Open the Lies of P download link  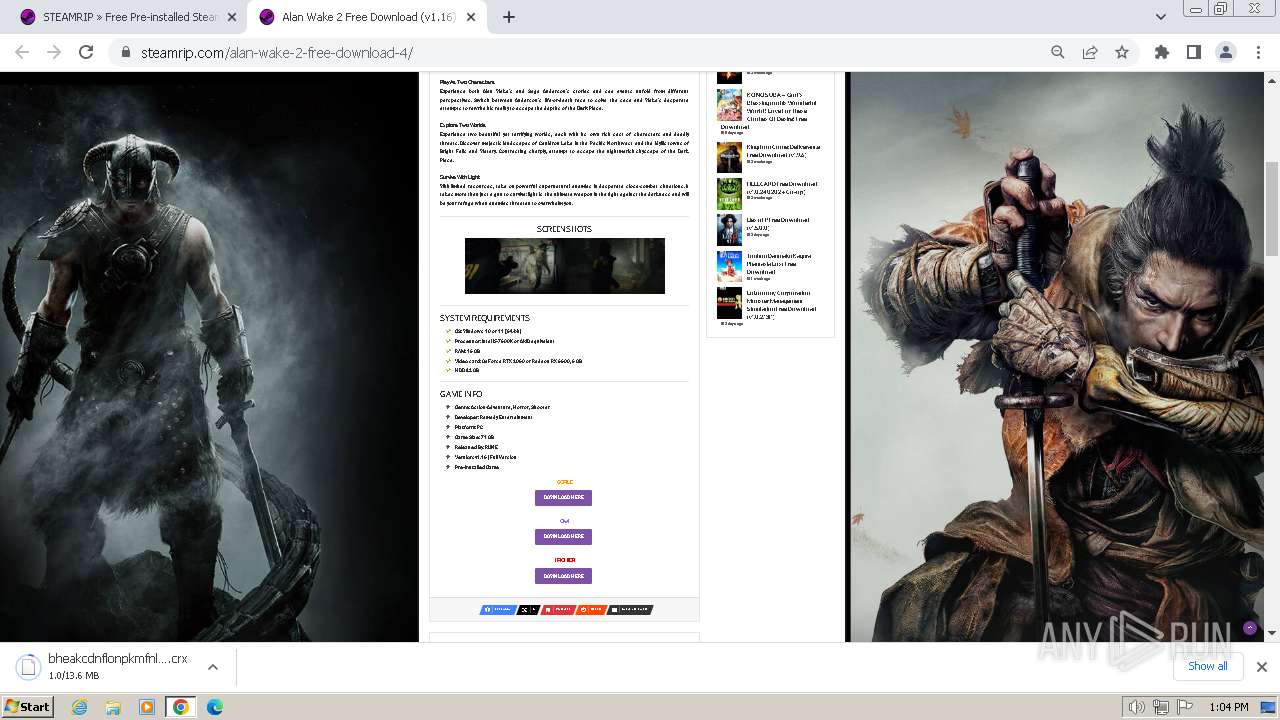[778, 224]
